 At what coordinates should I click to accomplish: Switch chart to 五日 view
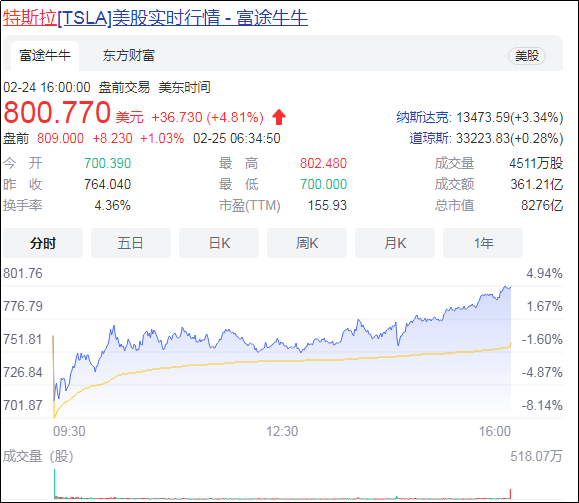pos(131,243)
